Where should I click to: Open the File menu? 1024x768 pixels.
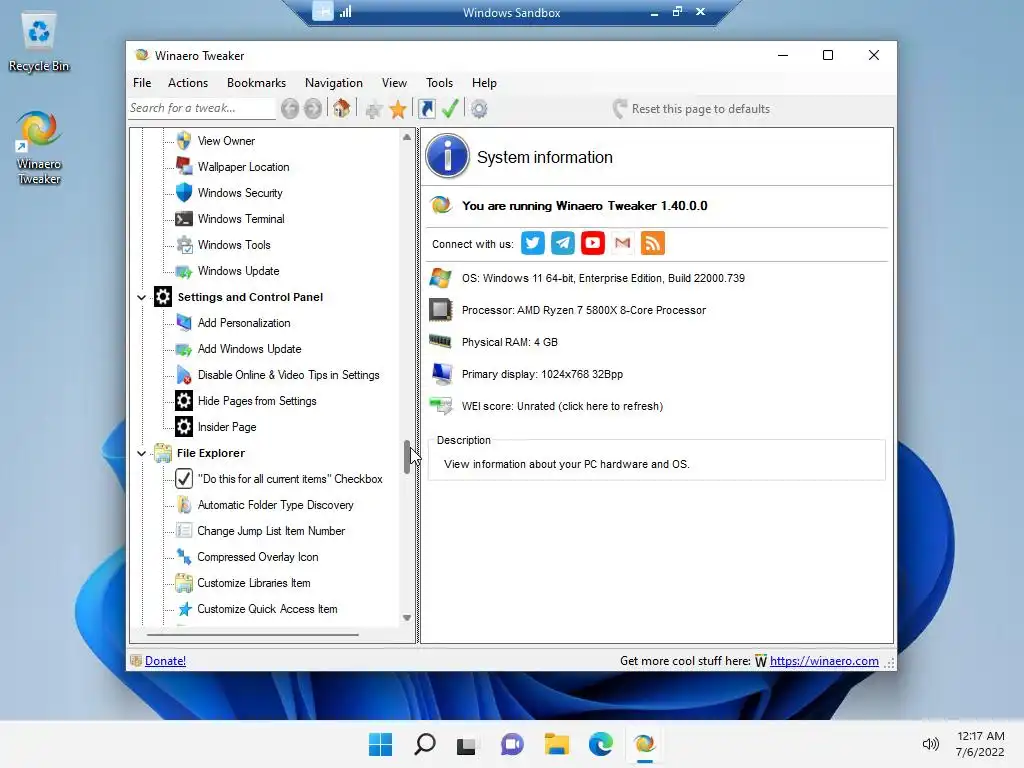[142, 83]
